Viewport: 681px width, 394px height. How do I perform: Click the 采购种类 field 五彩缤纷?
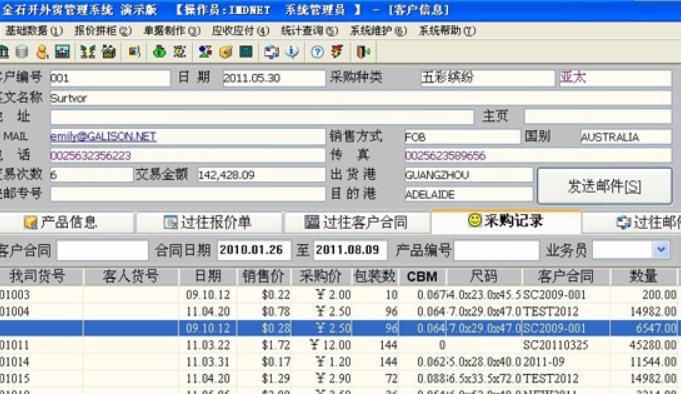click(488, 78)
